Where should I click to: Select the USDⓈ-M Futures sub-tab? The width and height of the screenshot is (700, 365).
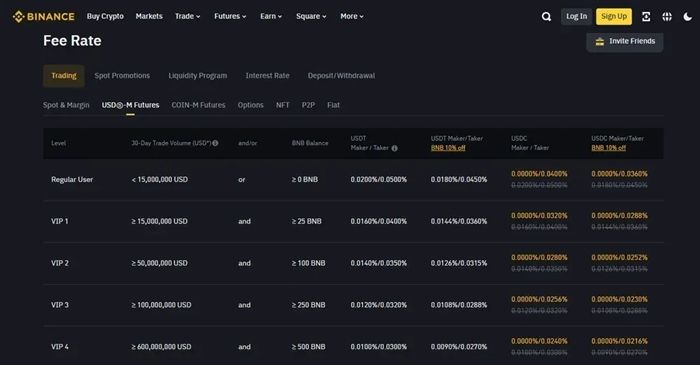click(x=130, y=105)
